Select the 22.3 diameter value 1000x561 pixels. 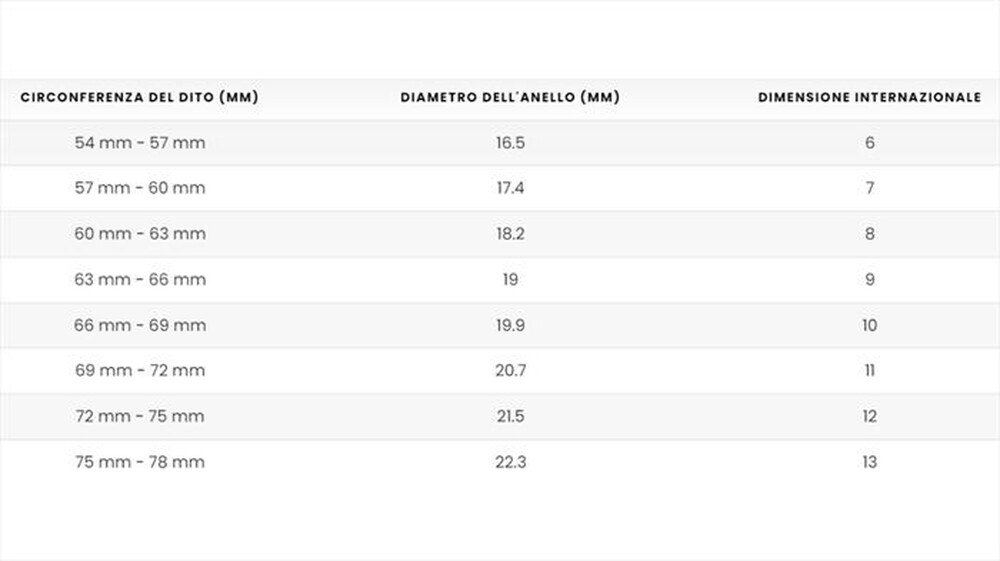(x=510, y=462)
